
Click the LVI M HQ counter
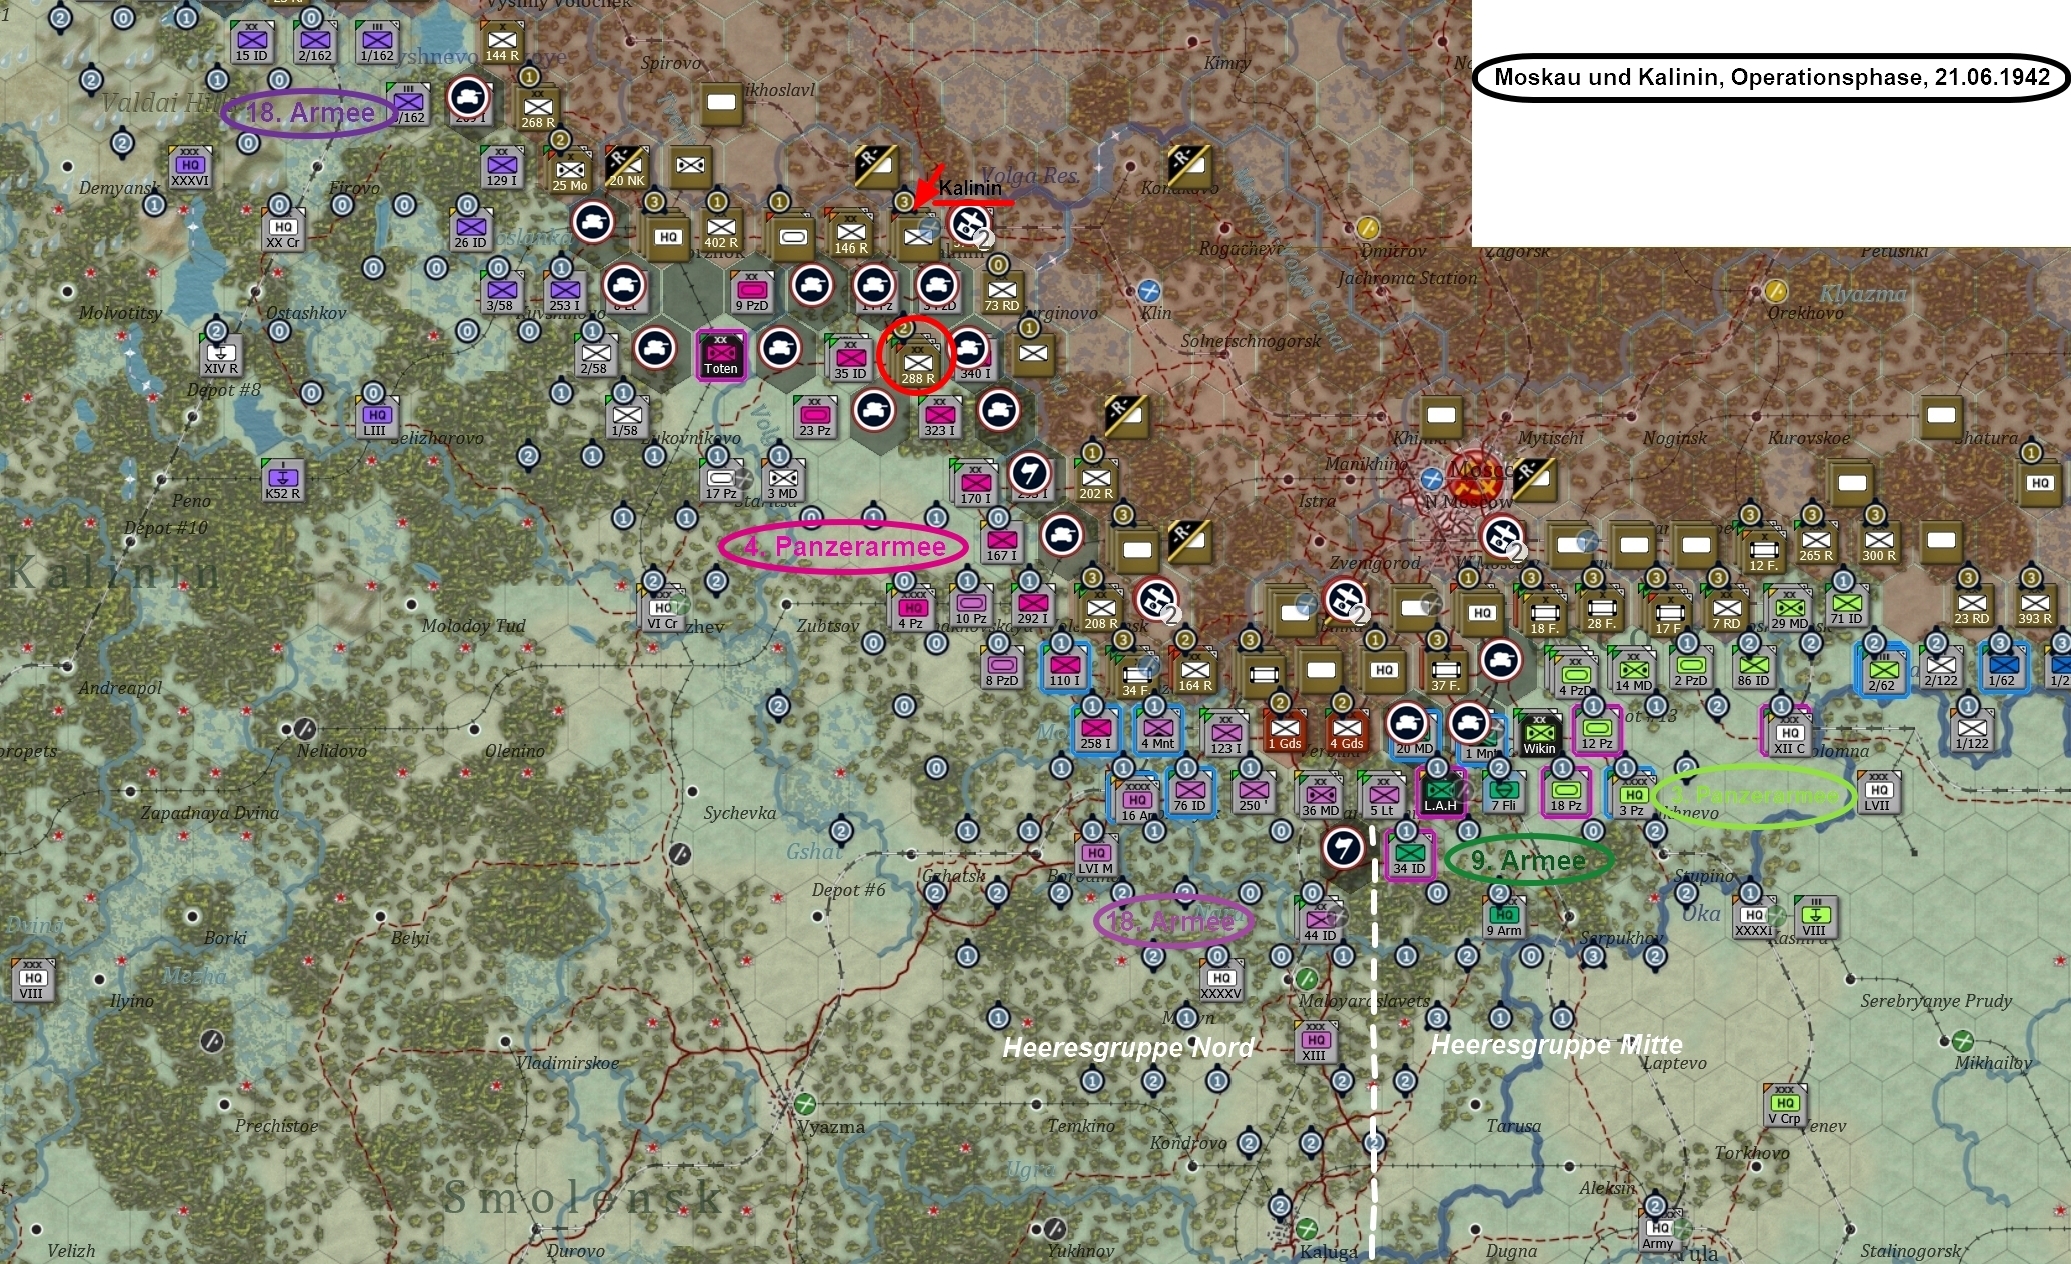click(x=1095, y=856)
